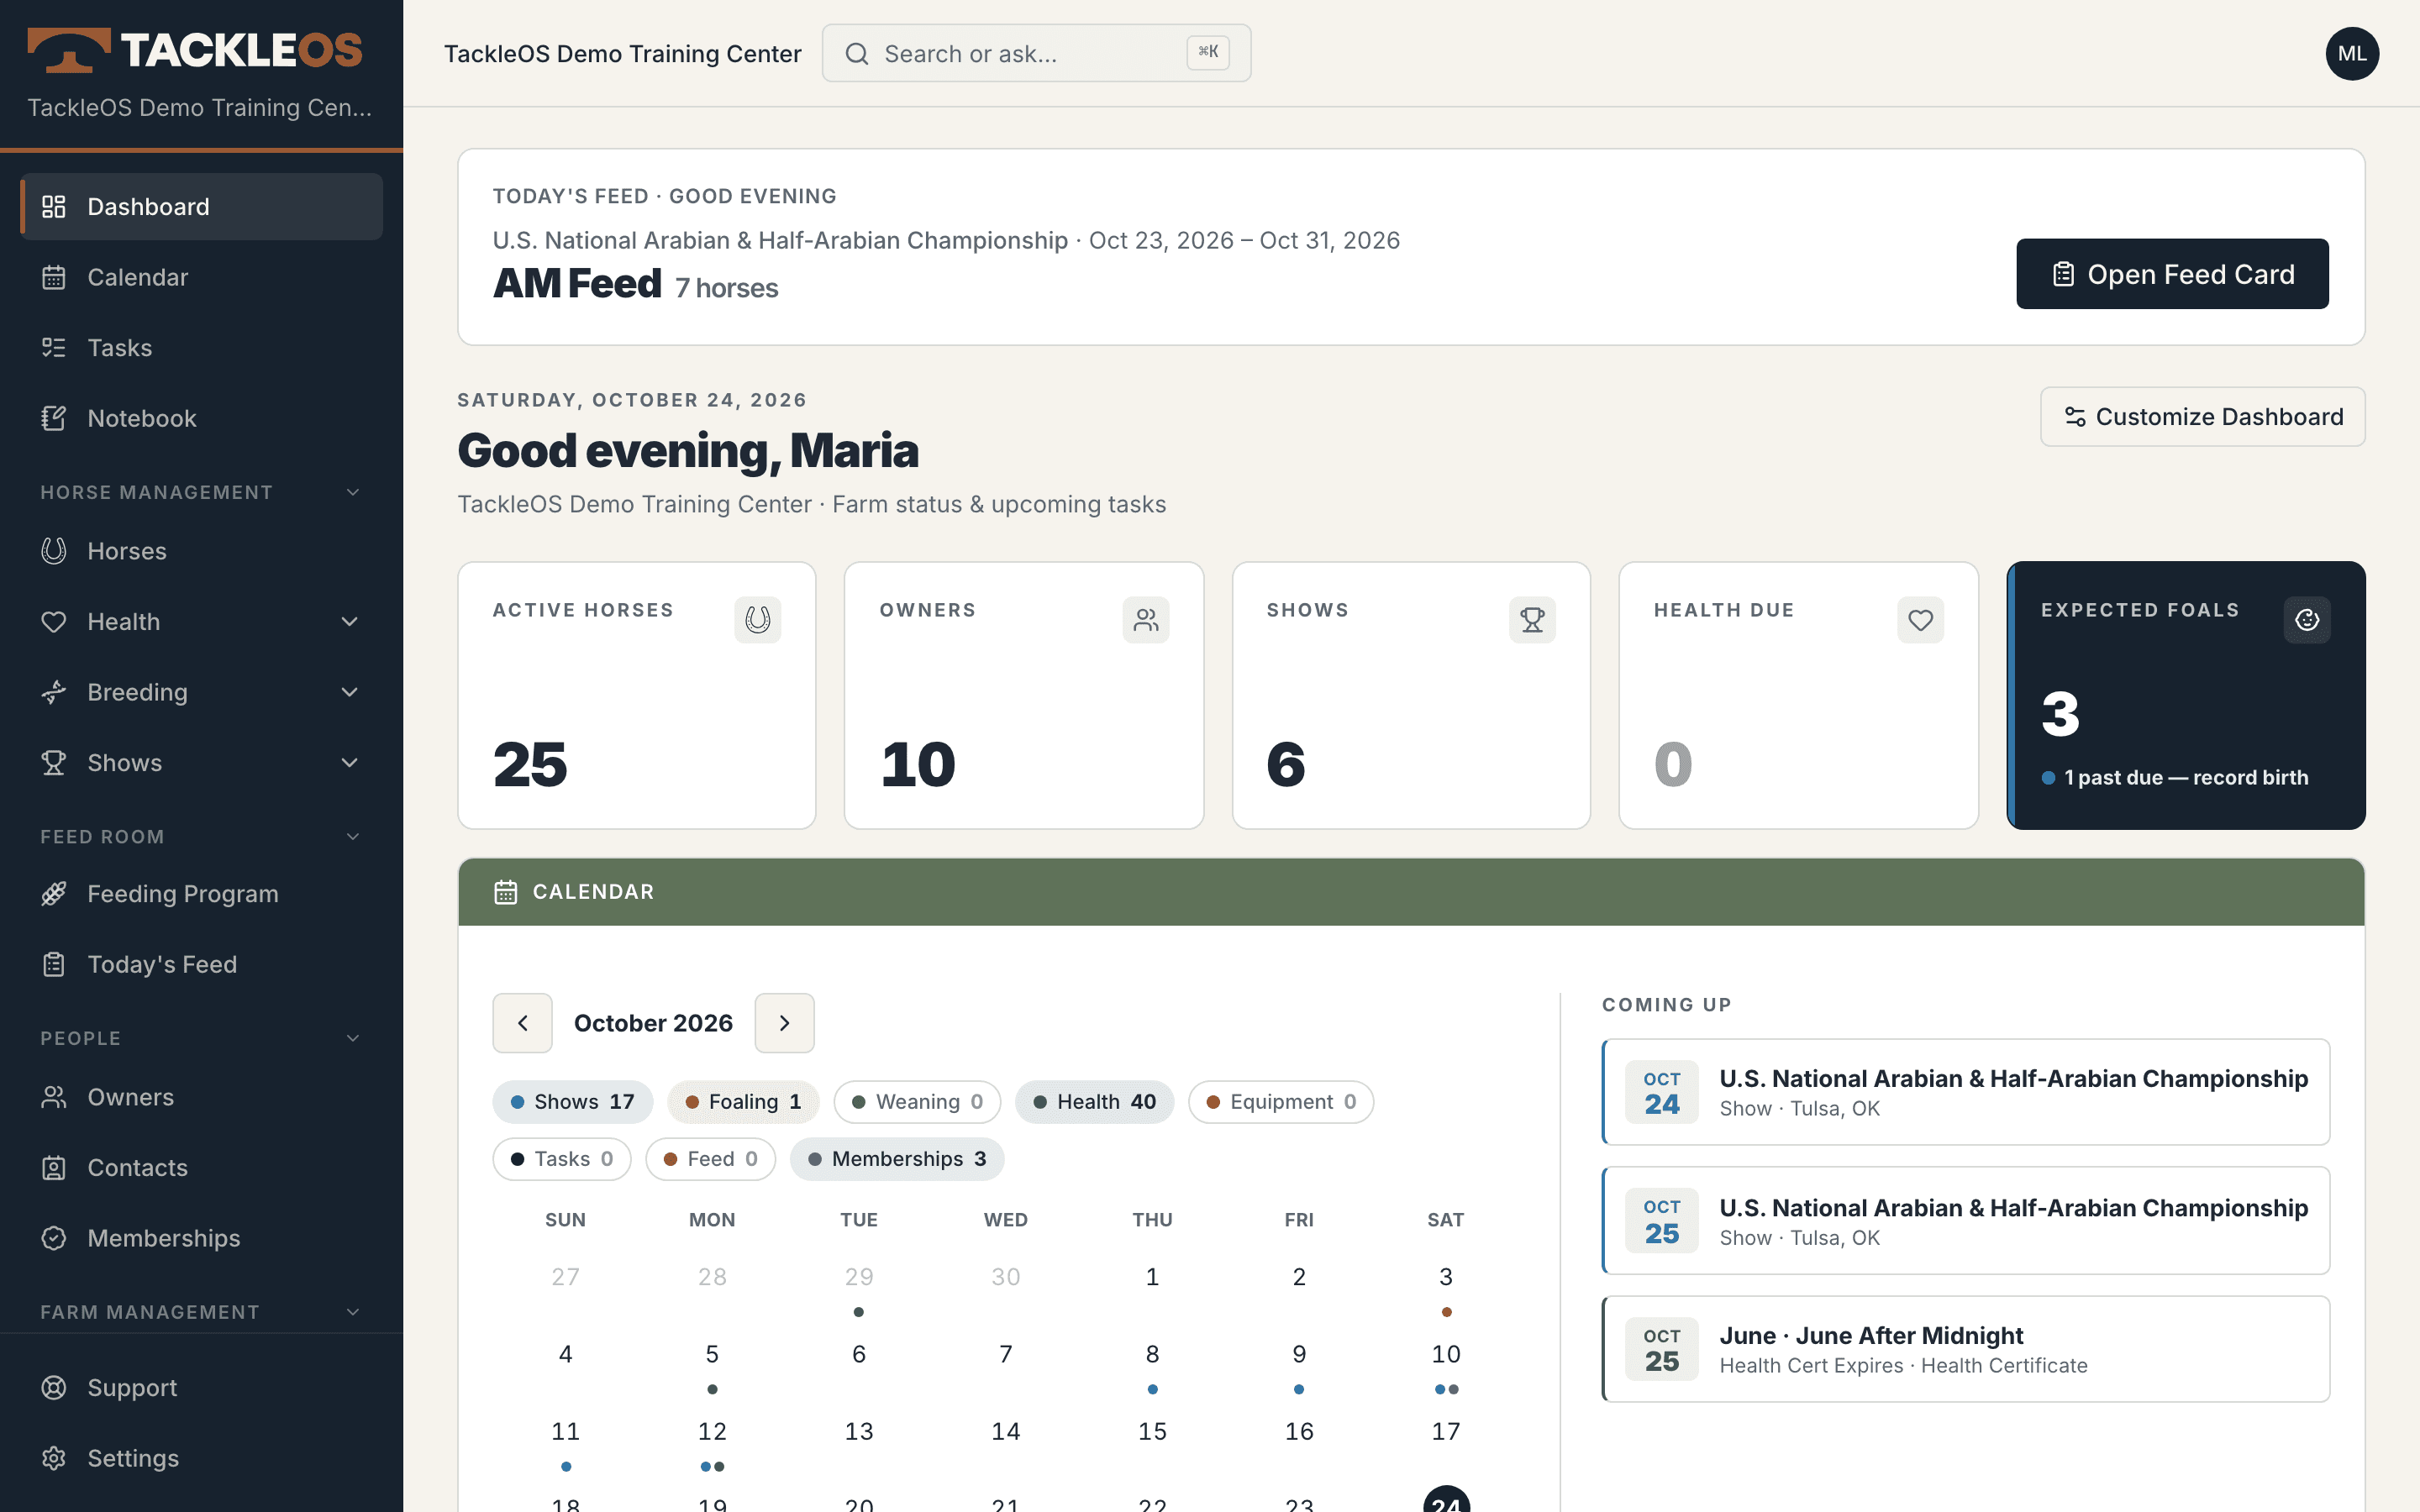
Task: Toggle the Health 40 calendar filter
Action: coord(1094,1102)
